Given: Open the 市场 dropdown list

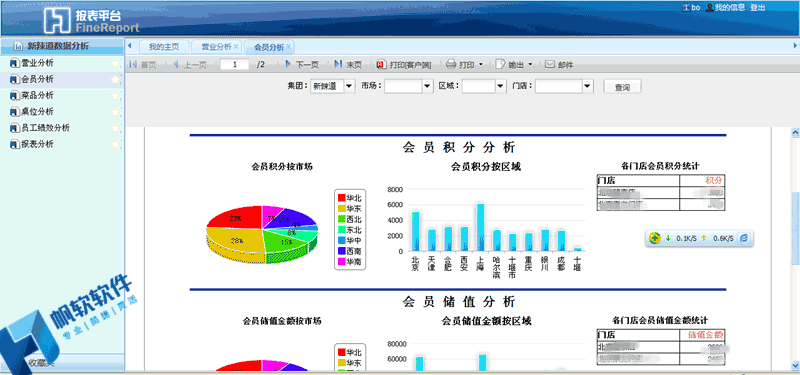Looking at the screenshot, I should tap(428, 86).
